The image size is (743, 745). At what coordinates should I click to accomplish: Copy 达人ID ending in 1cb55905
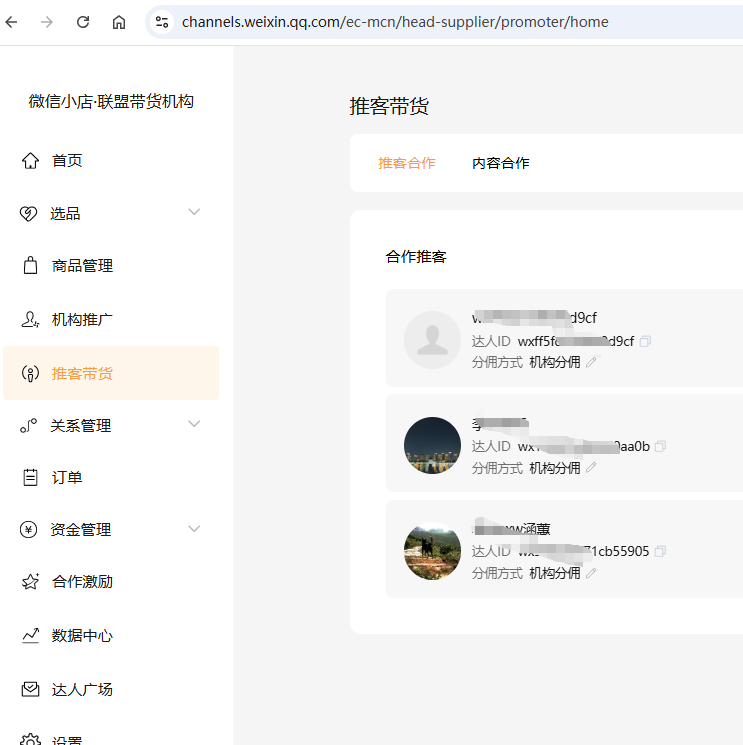coord(660,551)
